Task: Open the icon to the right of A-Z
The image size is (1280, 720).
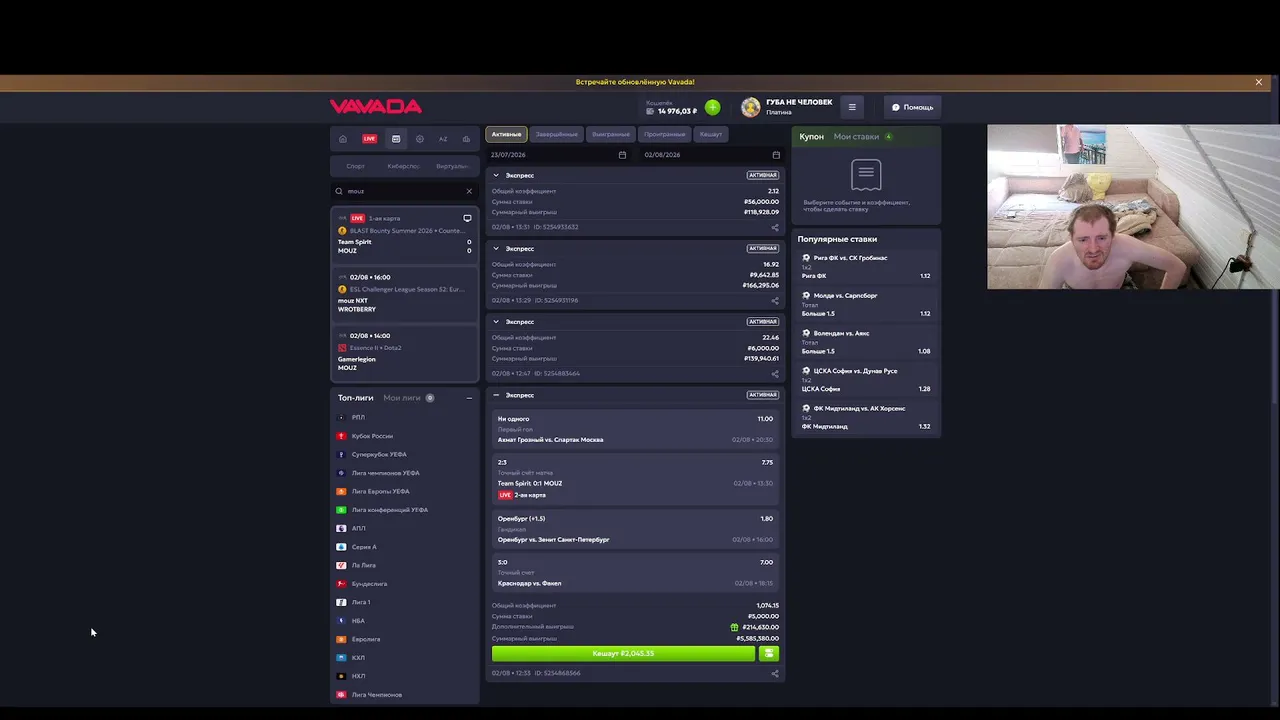Action: 466,139
